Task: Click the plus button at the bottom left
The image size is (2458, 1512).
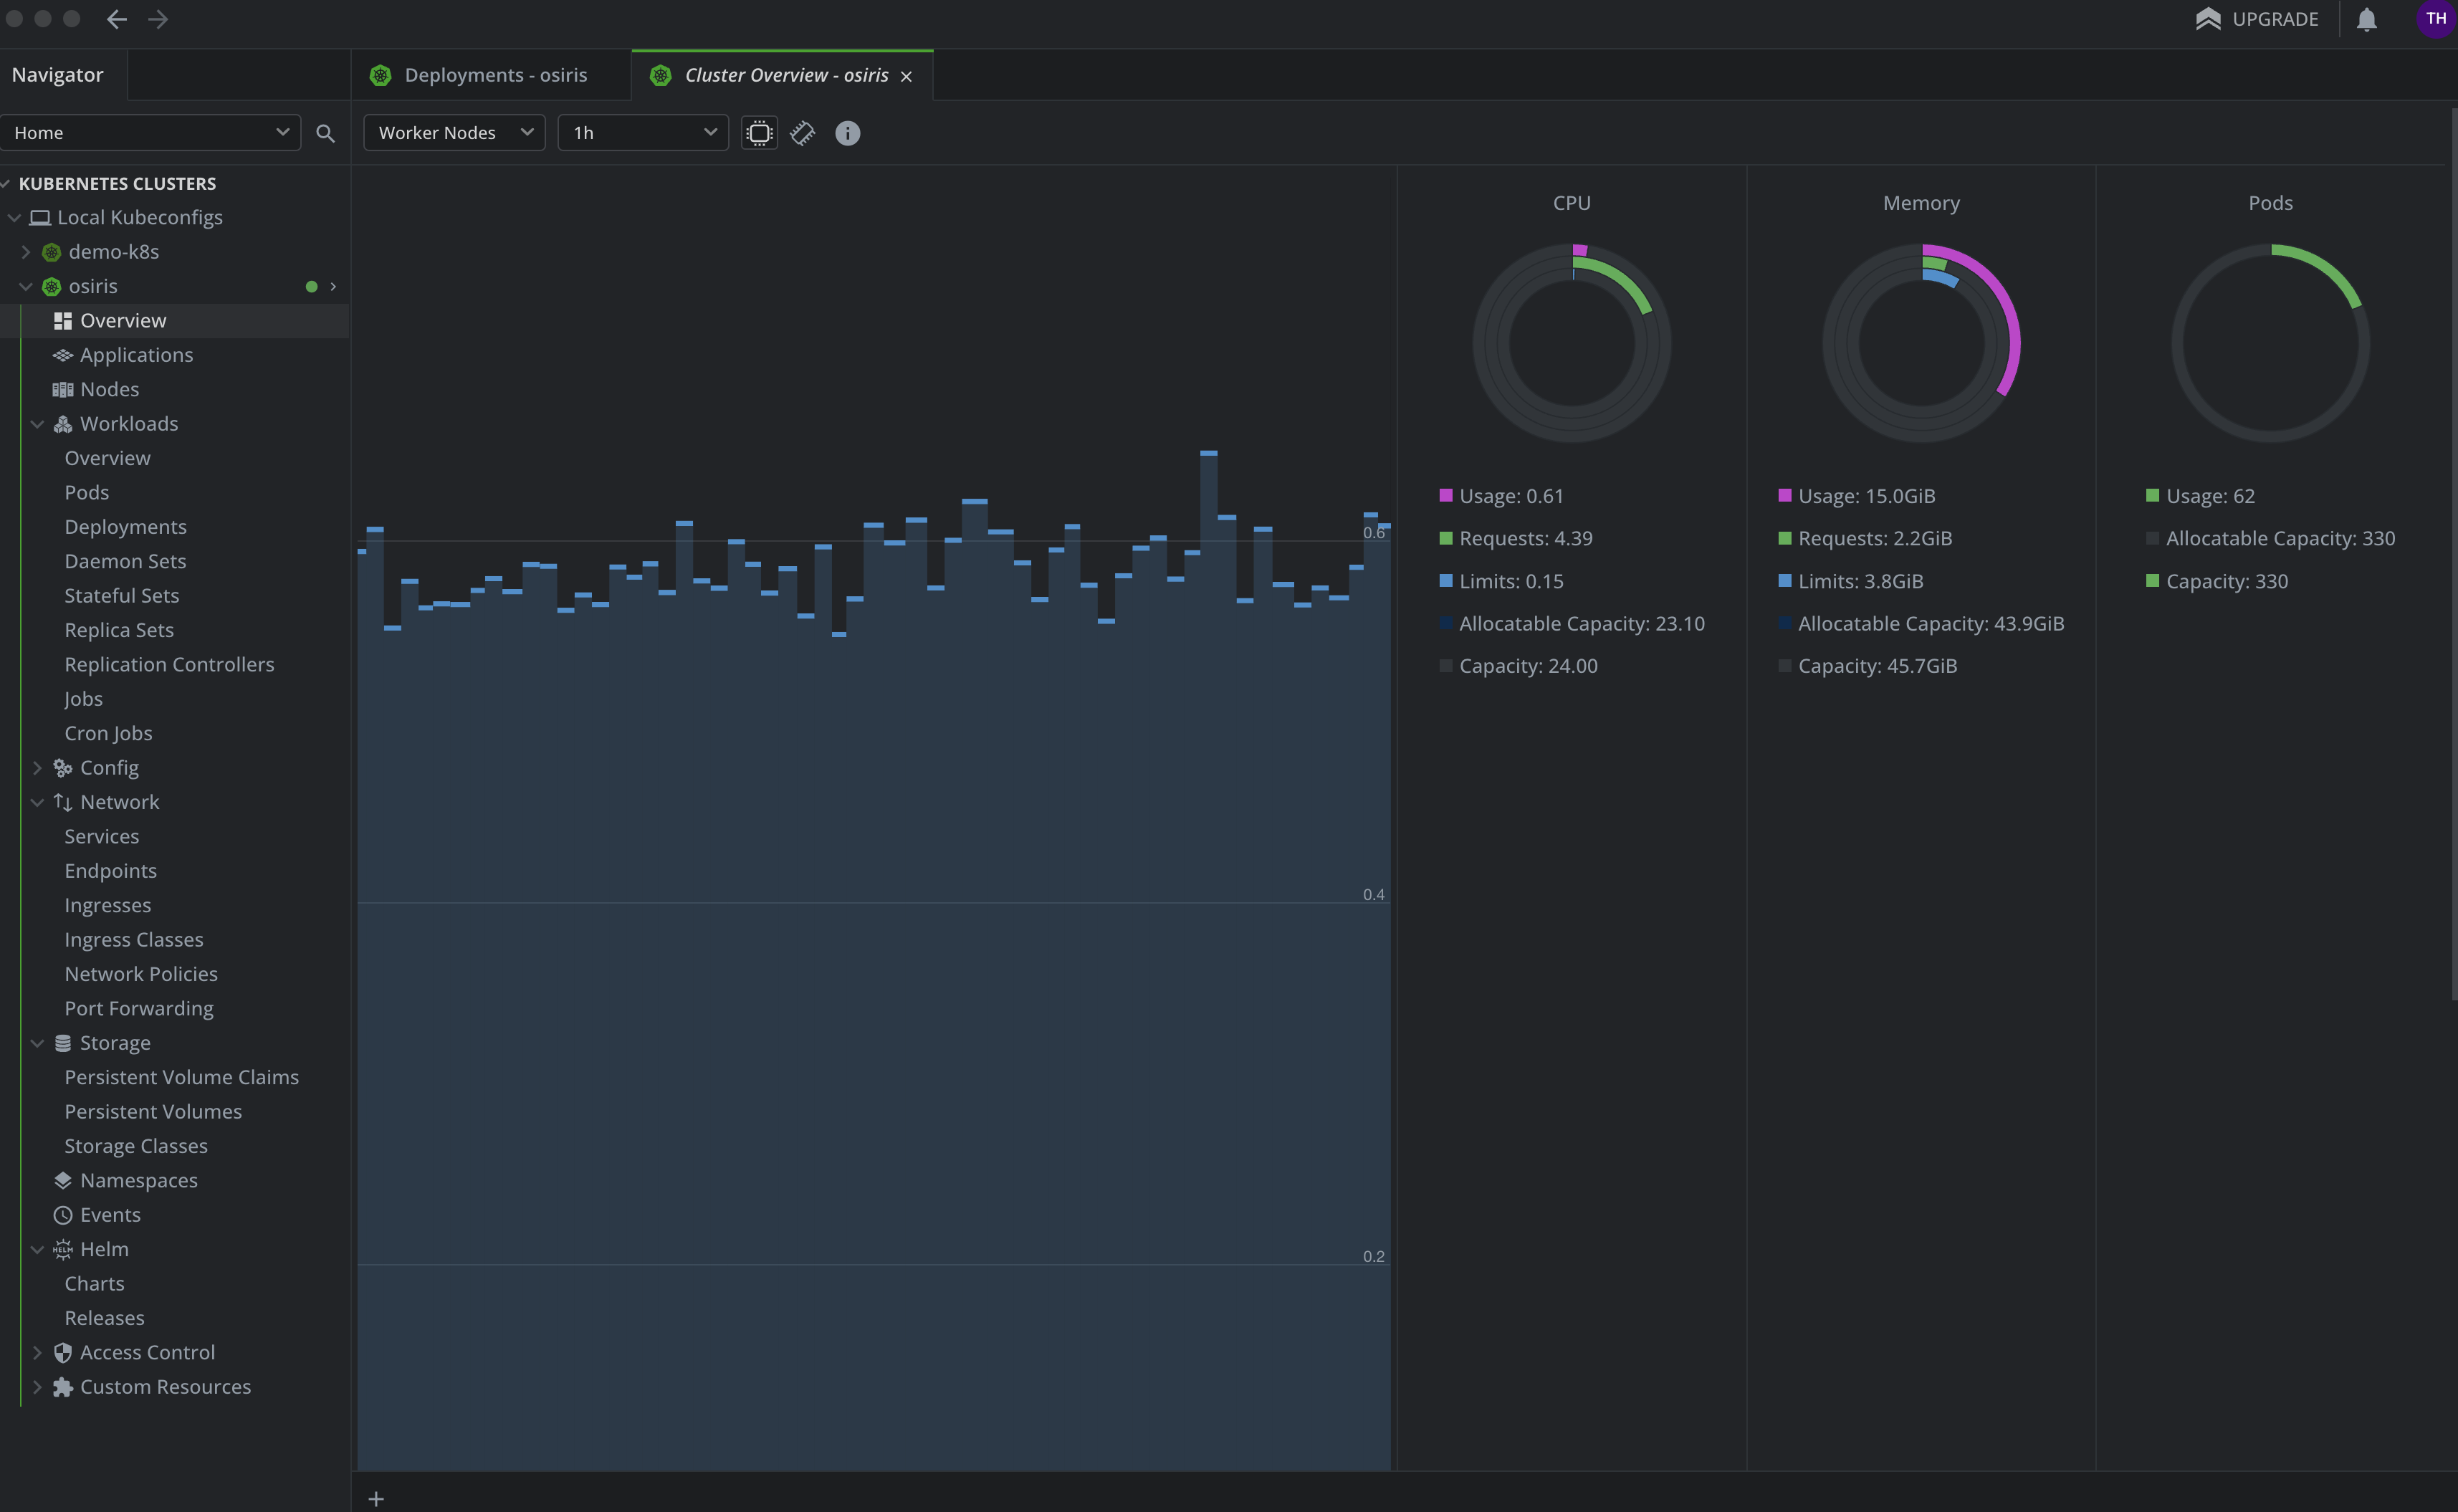Action: tap(376, 1498)
